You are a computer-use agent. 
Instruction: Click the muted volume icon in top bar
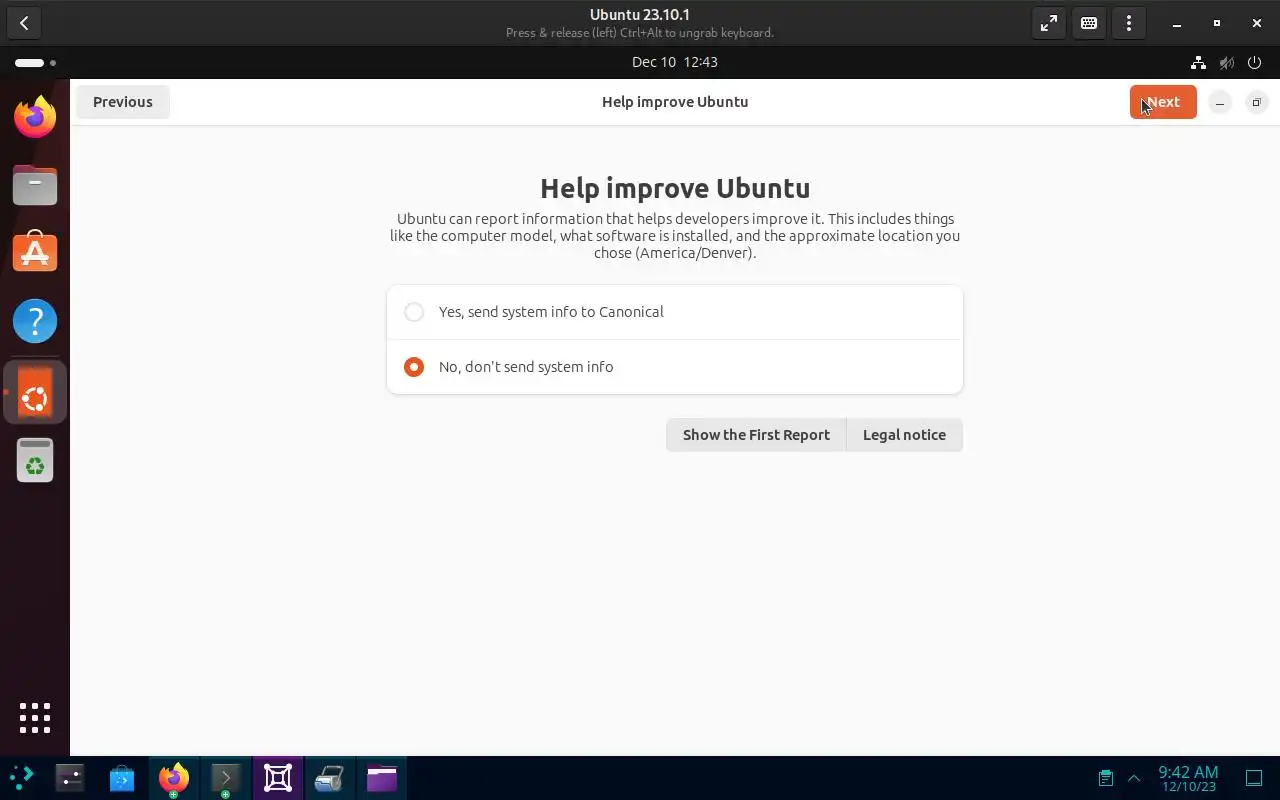pyautogui.click(x=1227, y=62)
